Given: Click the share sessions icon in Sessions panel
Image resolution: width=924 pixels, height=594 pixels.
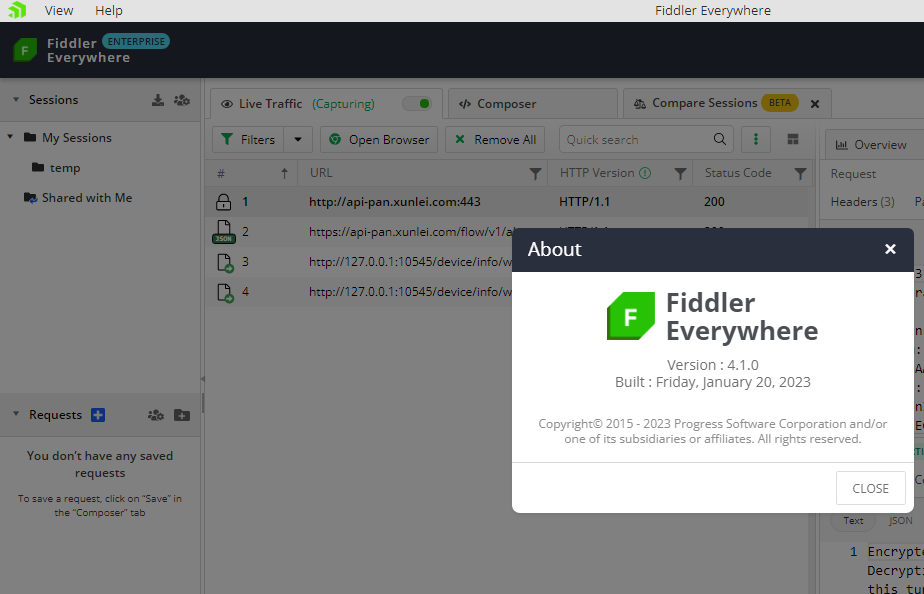Looking at the screenshot, I should pos(181,99).
